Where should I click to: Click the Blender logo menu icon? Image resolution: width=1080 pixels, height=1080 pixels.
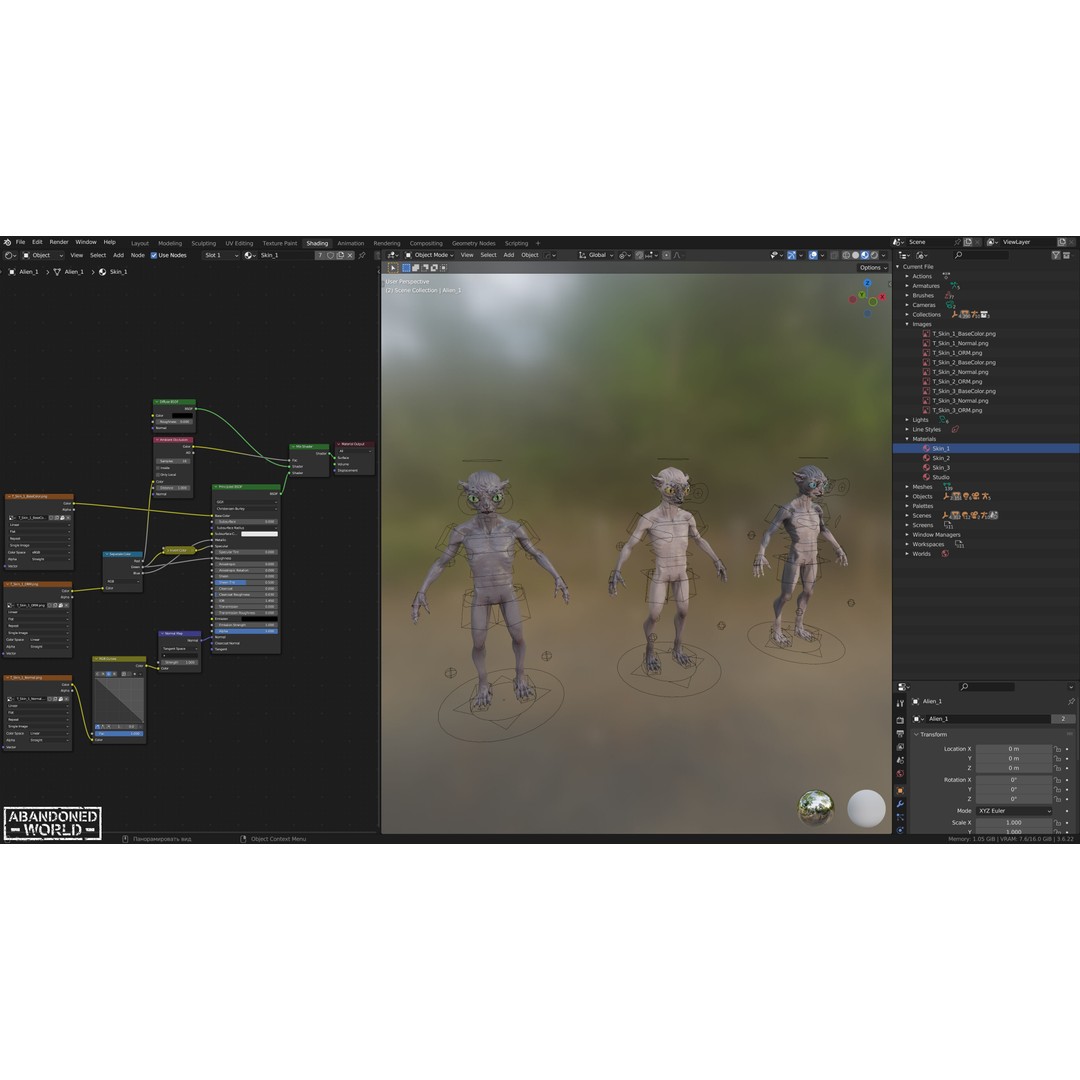click(x=7, y=242)
